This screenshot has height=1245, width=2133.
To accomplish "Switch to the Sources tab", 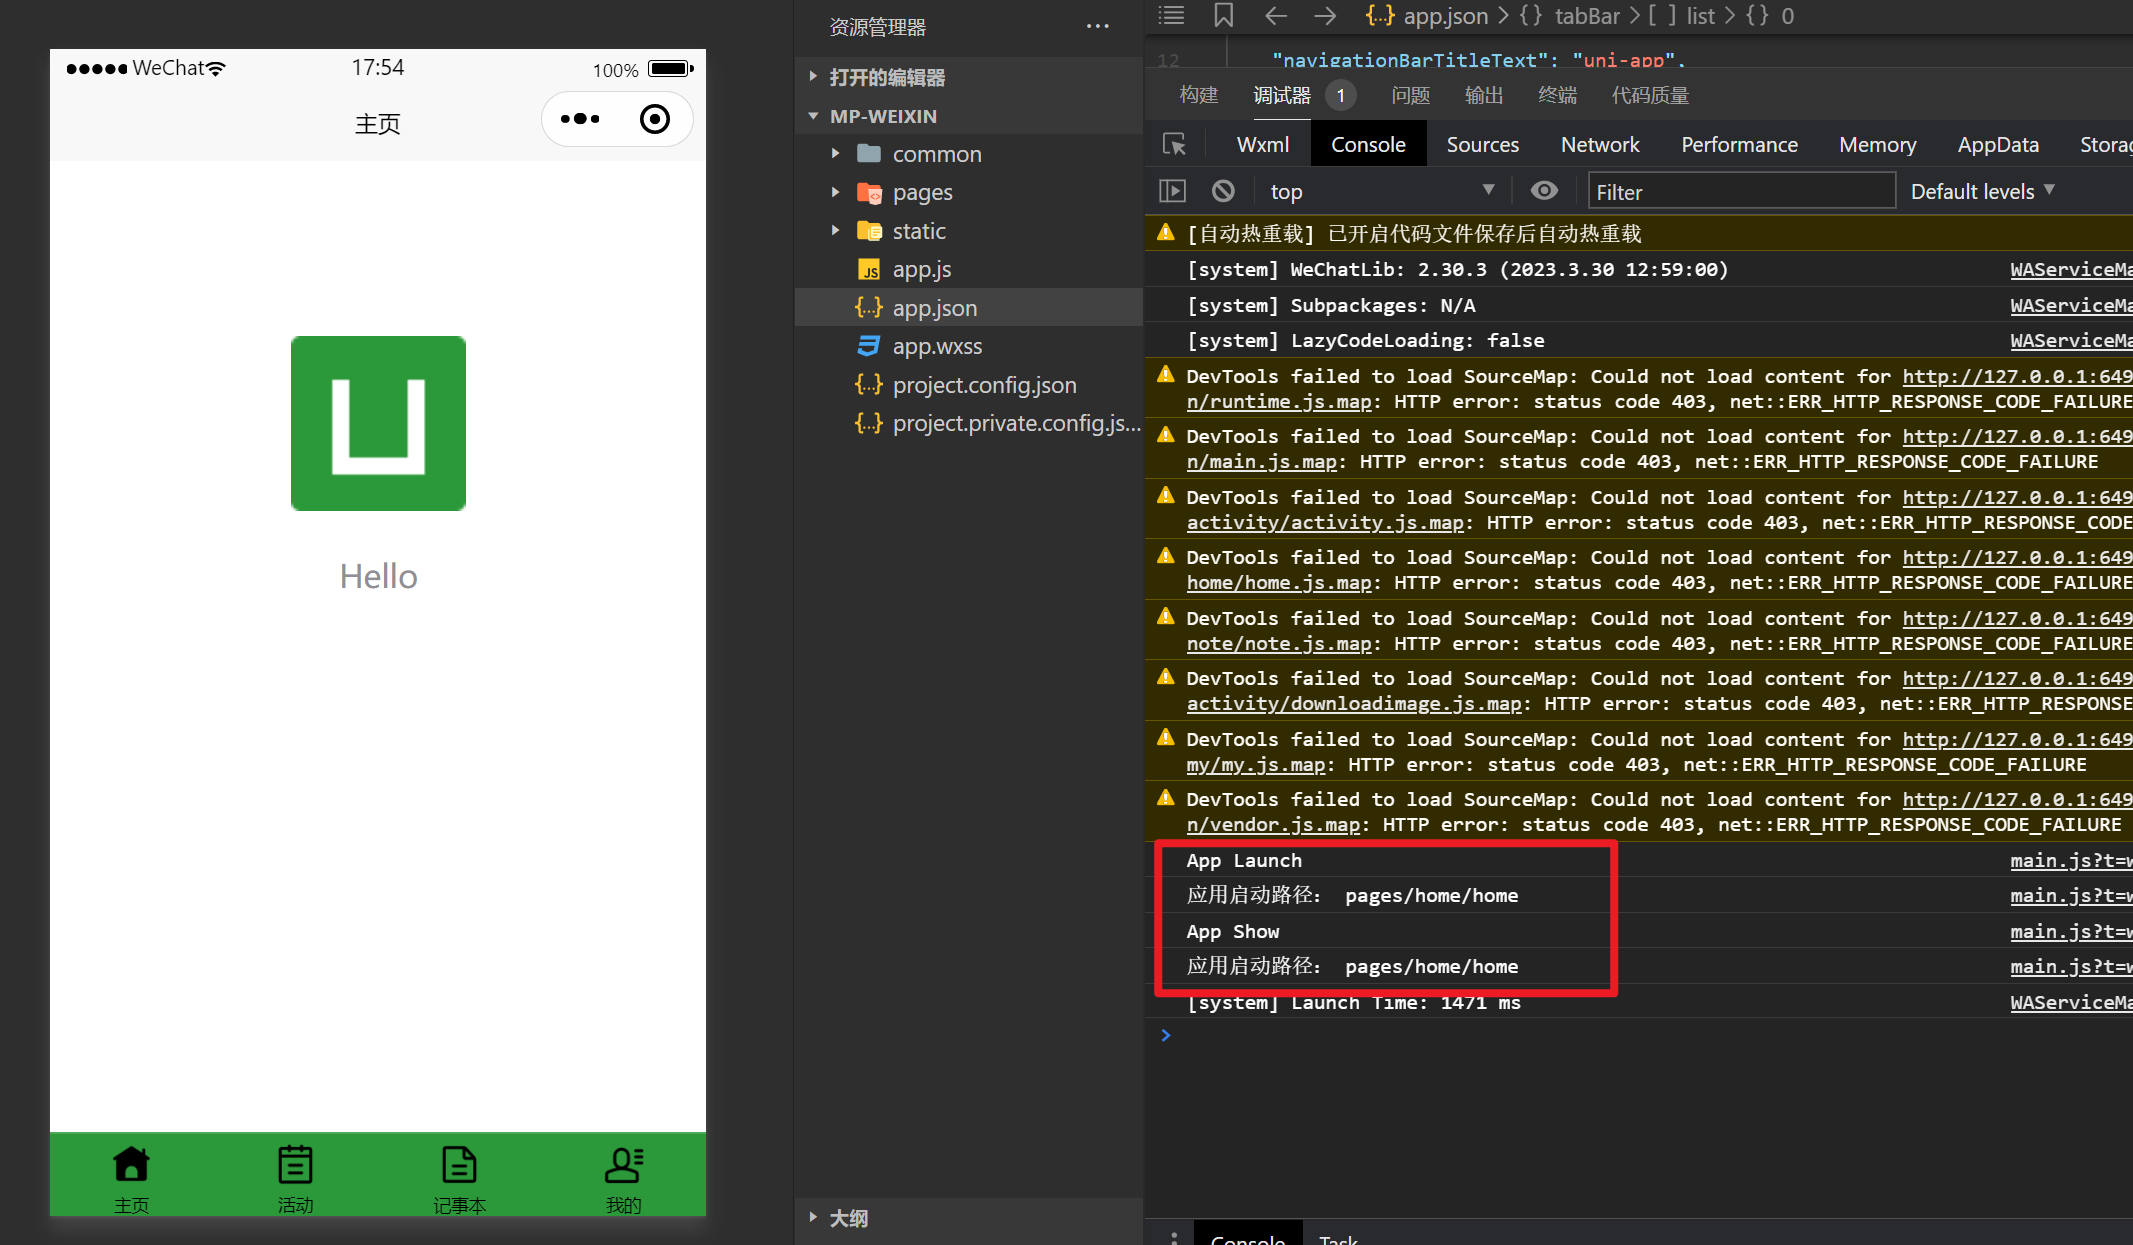I will pyautogui.click(x=1482, y=145).
